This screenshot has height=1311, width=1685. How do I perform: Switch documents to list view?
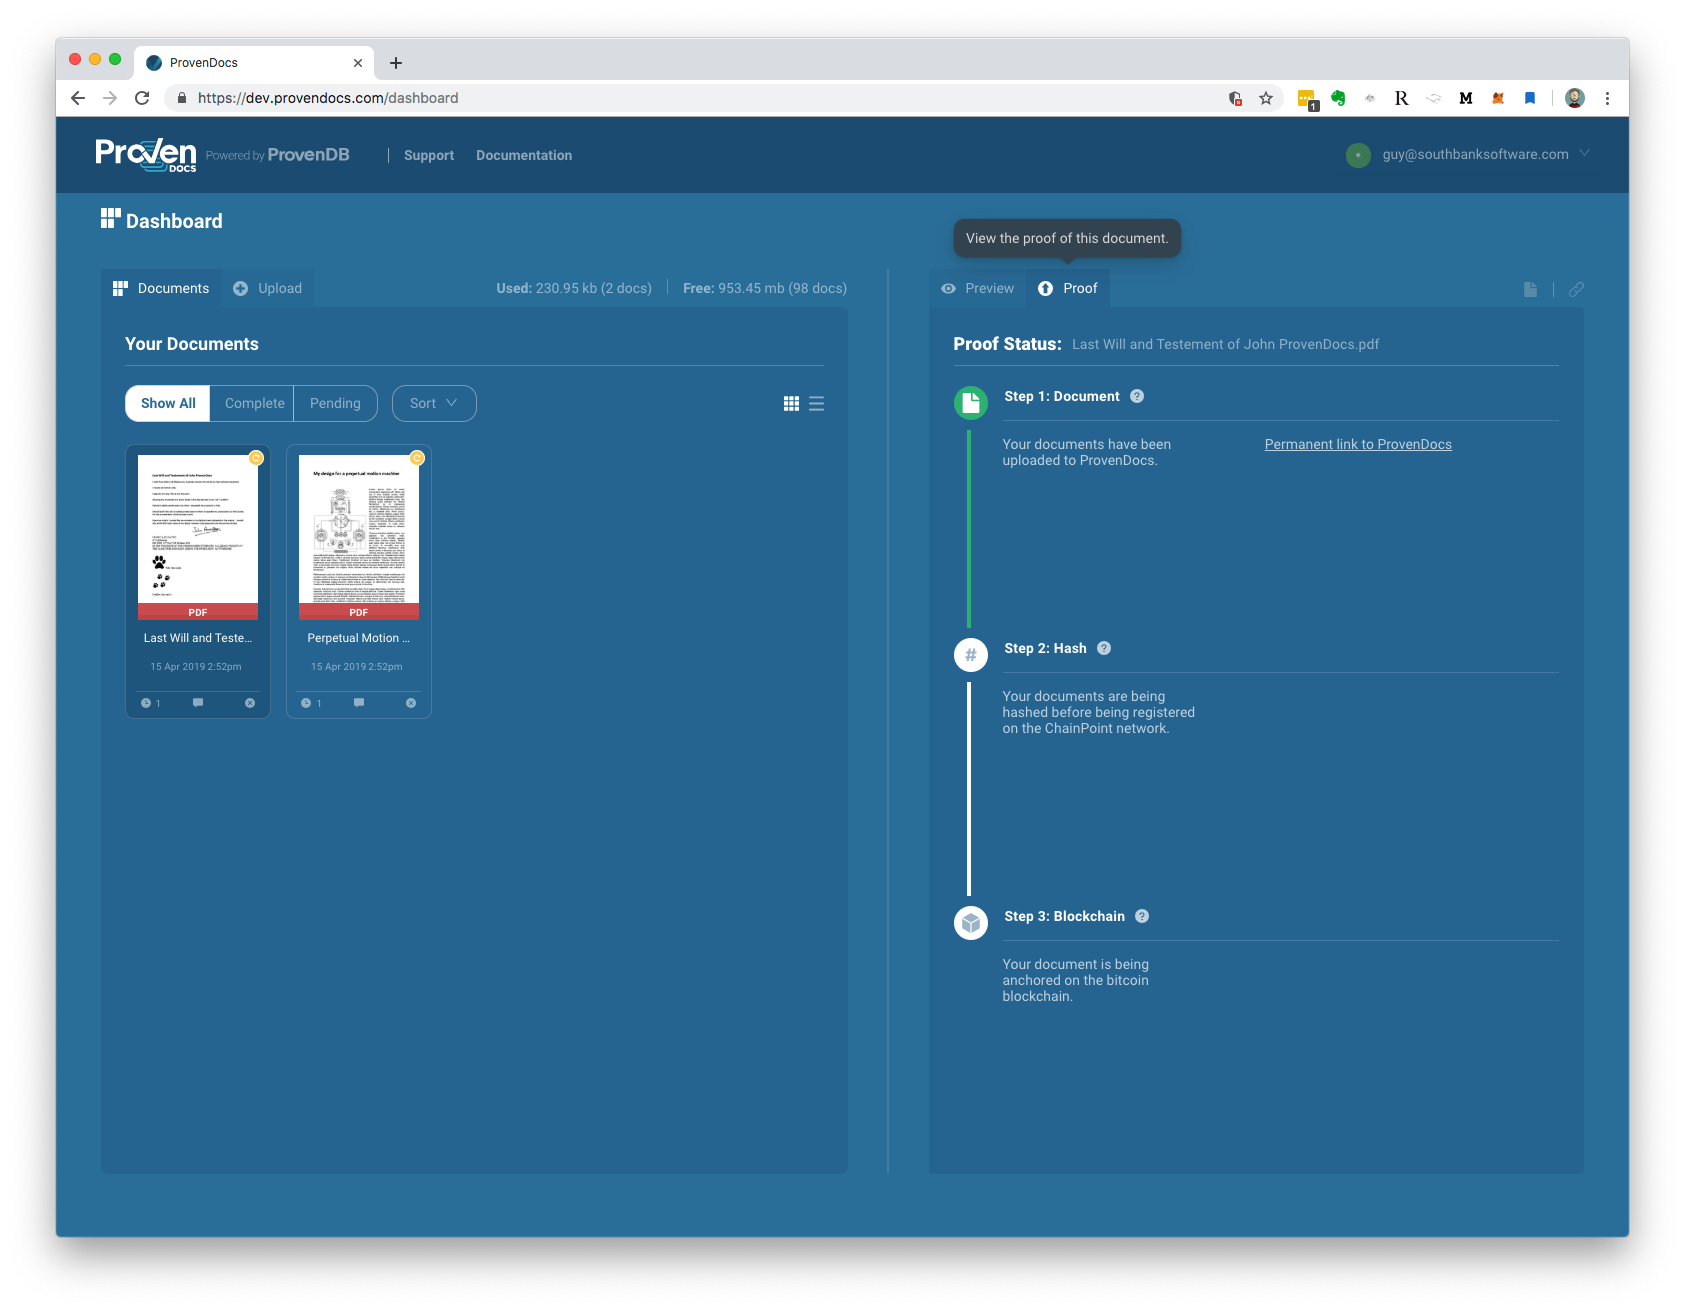tap(817, 403)
